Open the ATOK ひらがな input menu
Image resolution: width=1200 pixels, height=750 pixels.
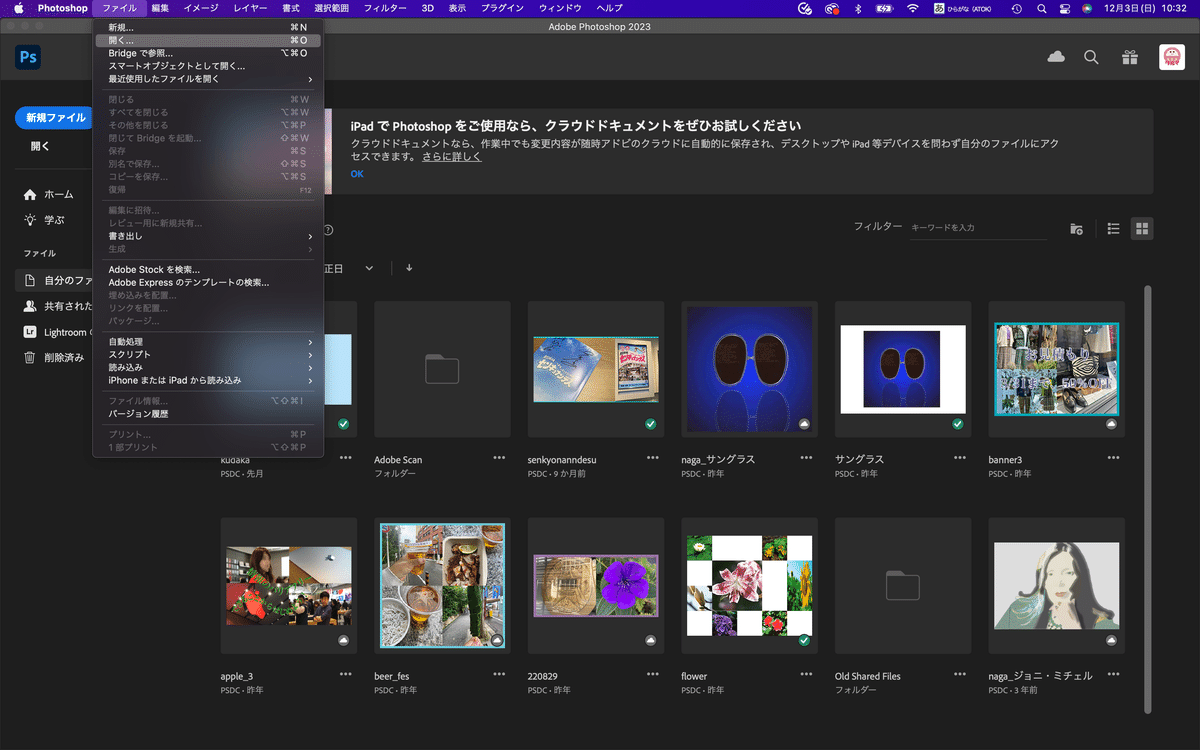963,8
